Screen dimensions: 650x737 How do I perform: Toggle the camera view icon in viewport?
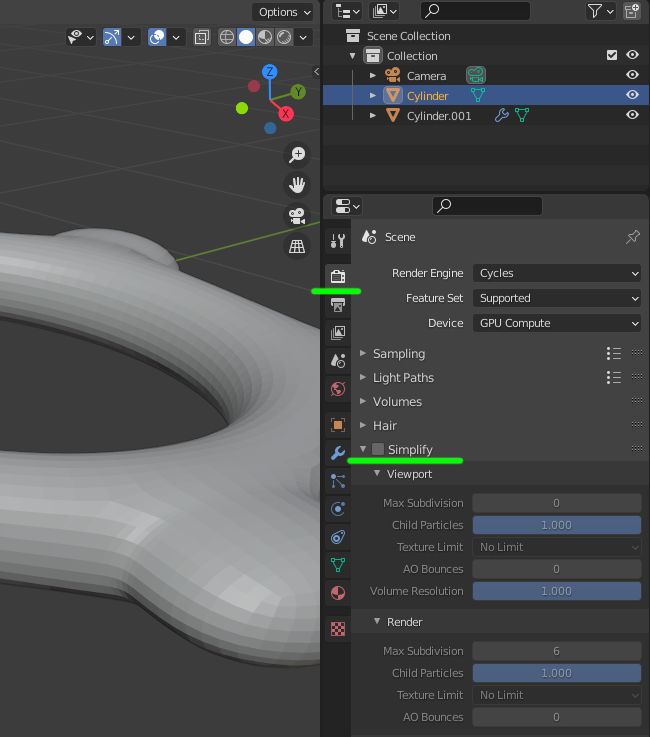[297, 216]
